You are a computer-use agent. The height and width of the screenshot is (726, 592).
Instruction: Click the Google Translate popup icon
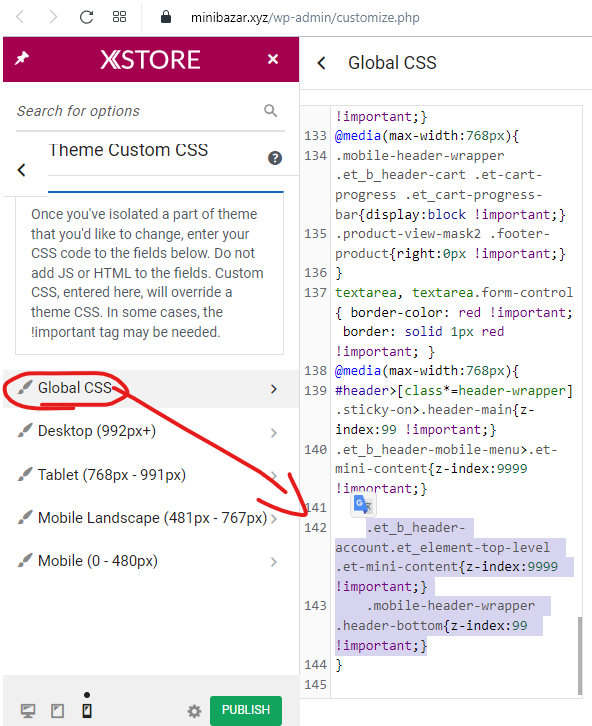tap(363, 504)
